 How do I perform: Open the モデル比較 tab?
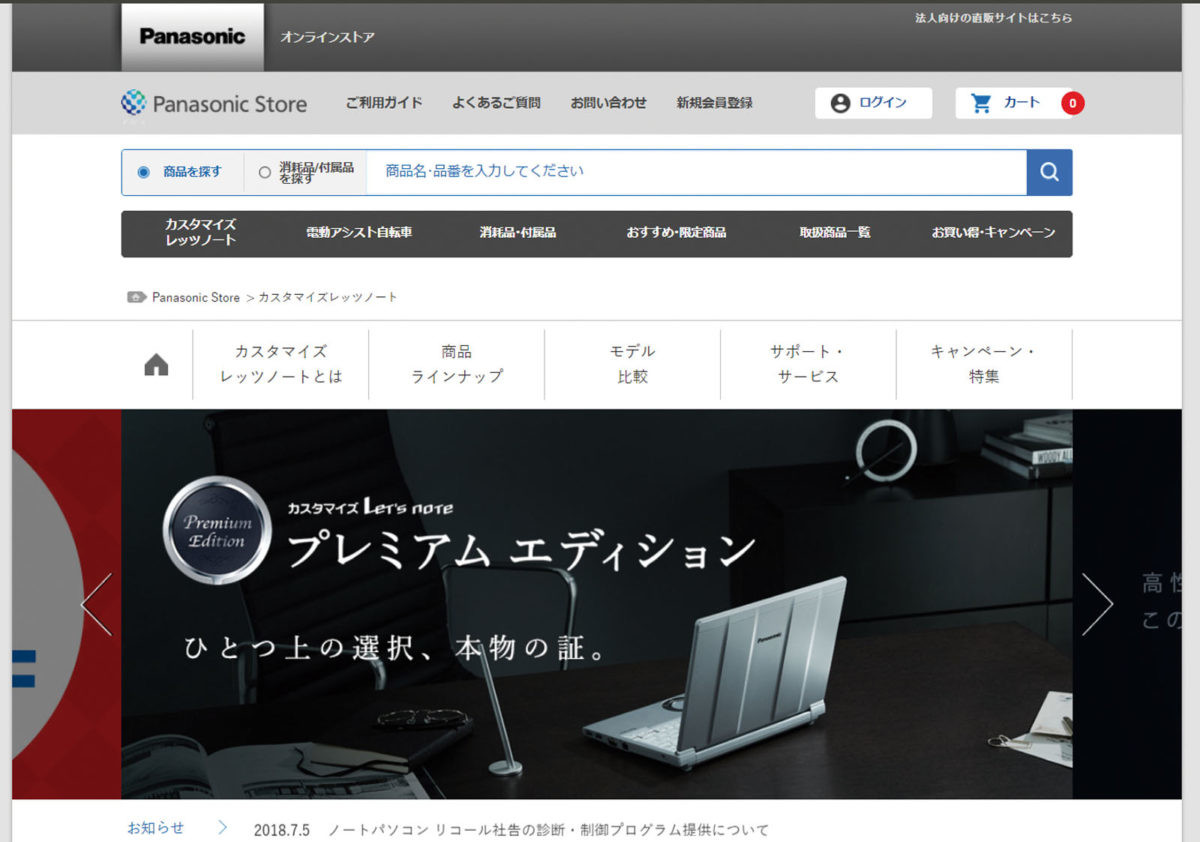633,365
